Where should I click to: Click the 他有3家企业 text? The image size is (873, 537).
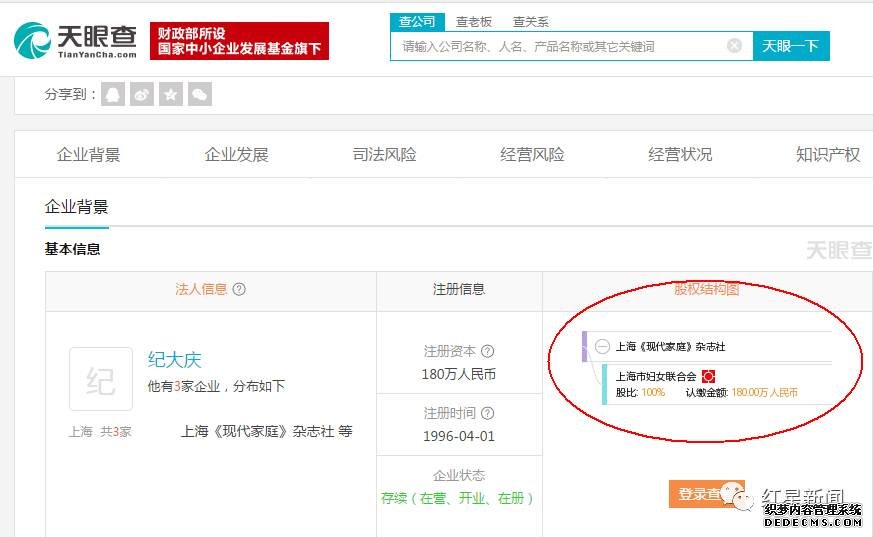pos(216,386)
